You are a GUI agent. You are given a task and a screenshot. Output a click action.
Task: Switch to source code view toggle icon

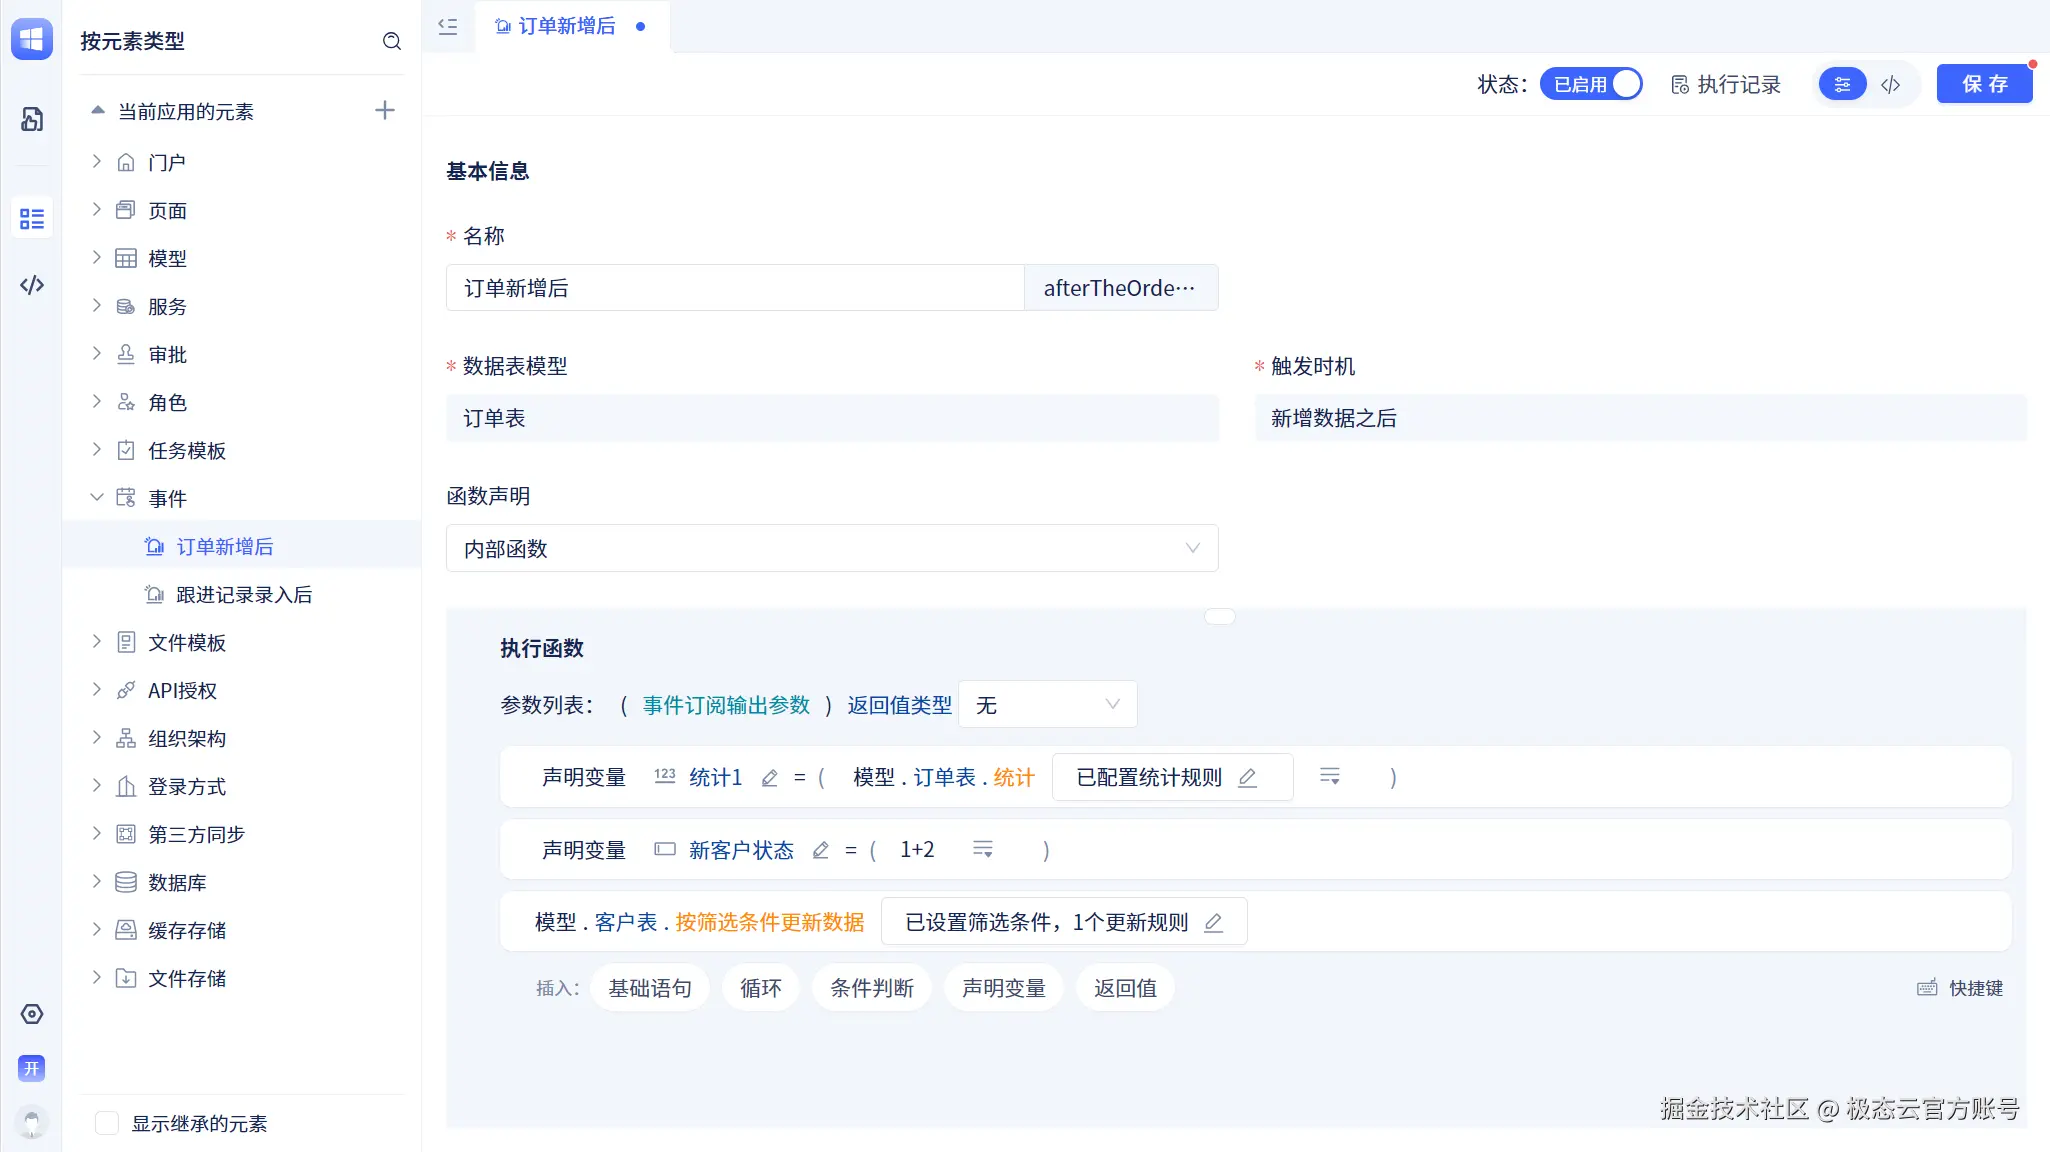click(1890, 85)
